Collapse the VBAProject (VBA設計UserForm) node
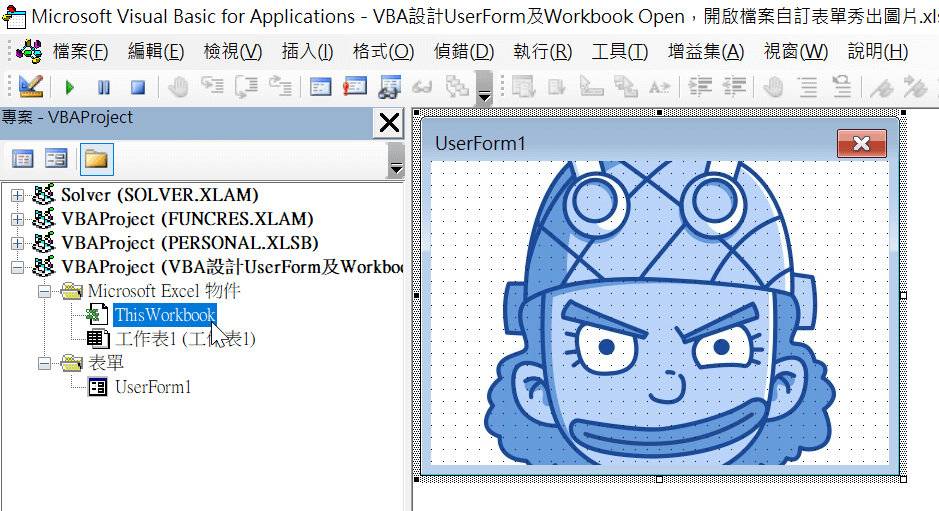This screenshot has height=511, width=939. coord(17,267)
